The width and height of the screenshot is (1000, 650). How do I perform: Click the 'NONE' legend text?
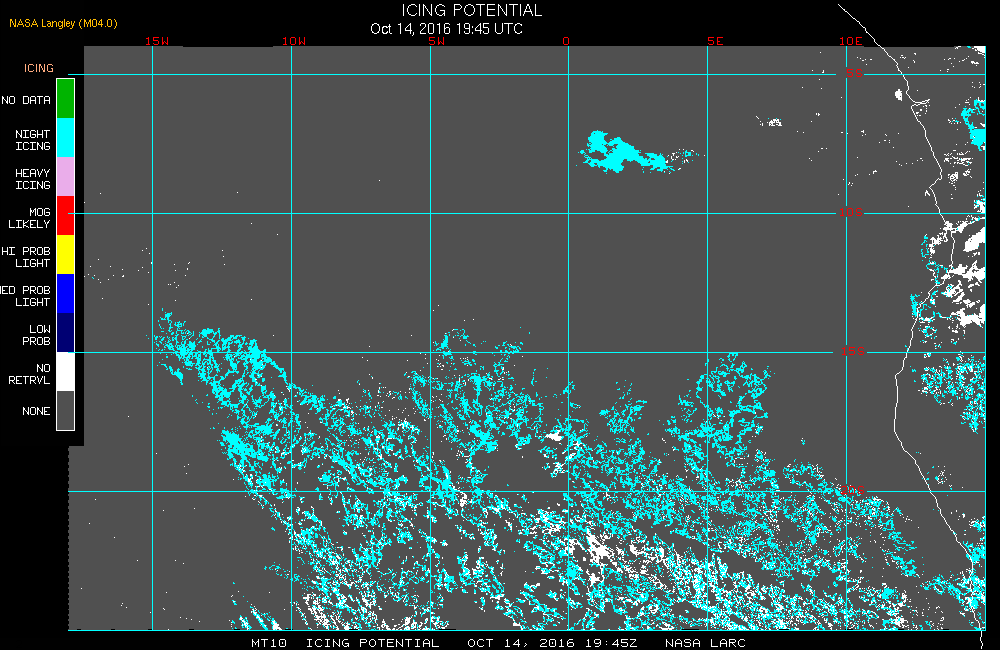[x=36, y=411]
